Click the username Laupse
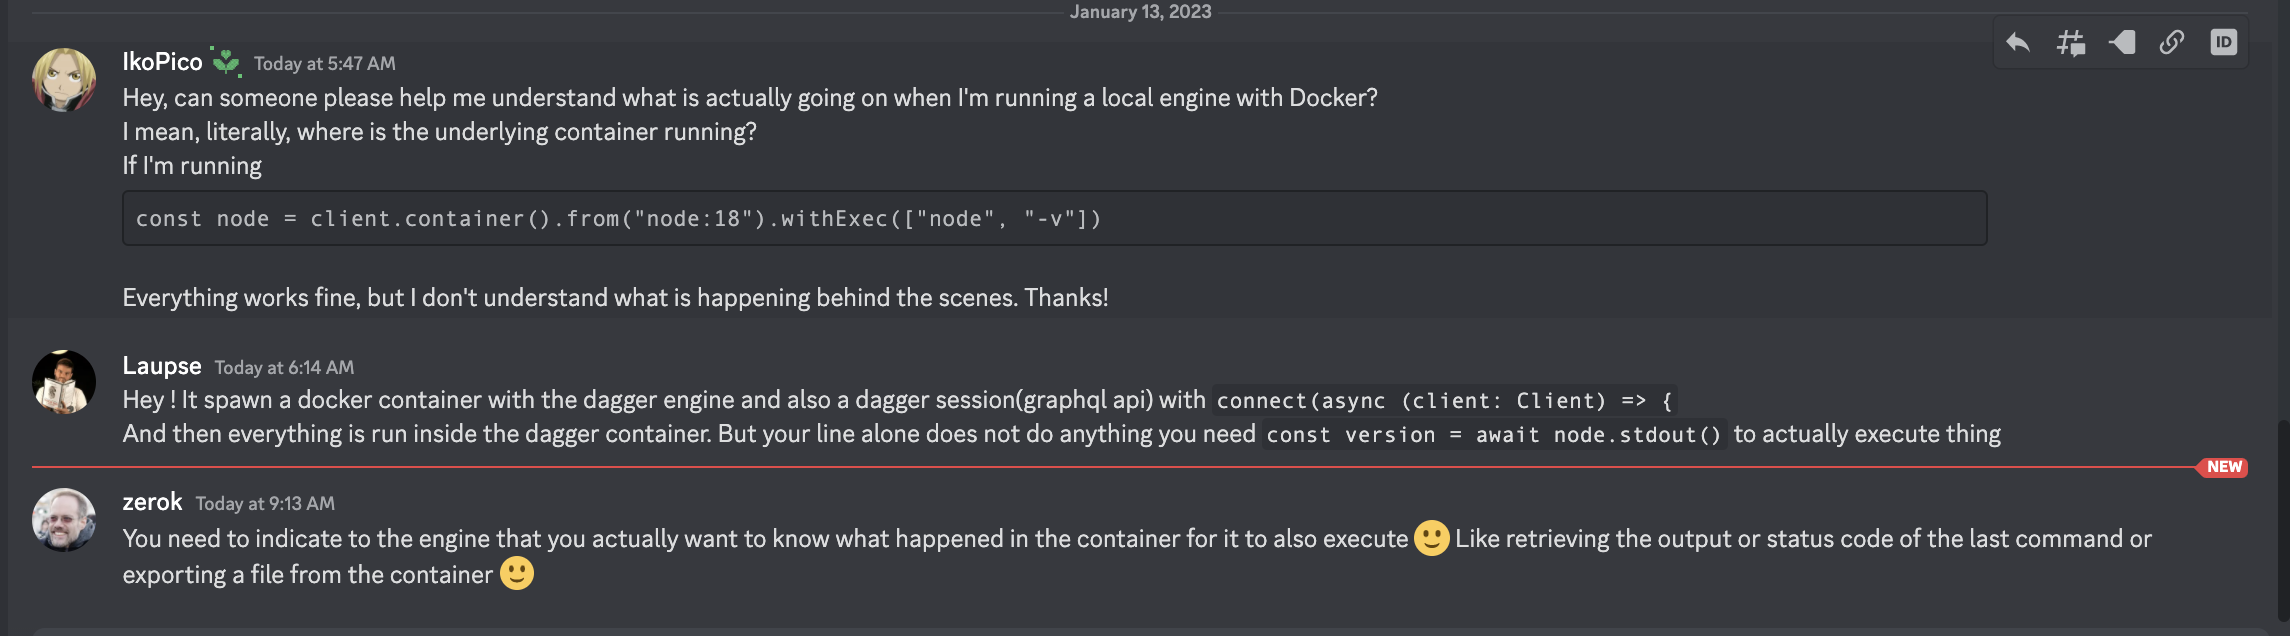The height and width of the screenshot is (636, 2290). click(160, 364)
